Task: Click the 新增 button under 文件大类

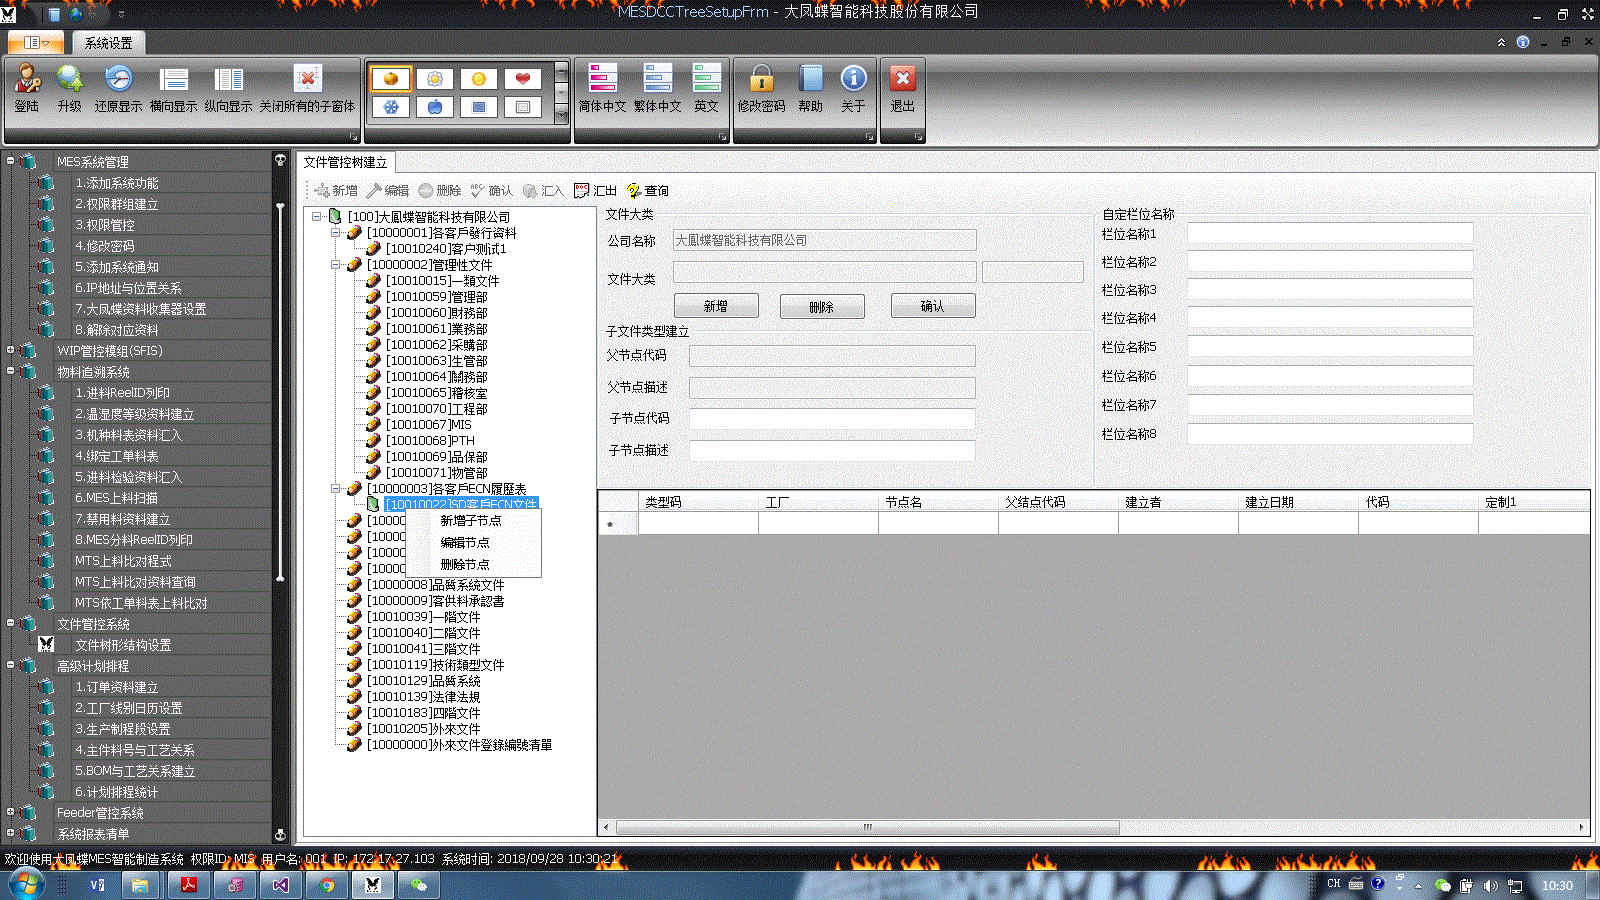Action: tap(716, 306)
